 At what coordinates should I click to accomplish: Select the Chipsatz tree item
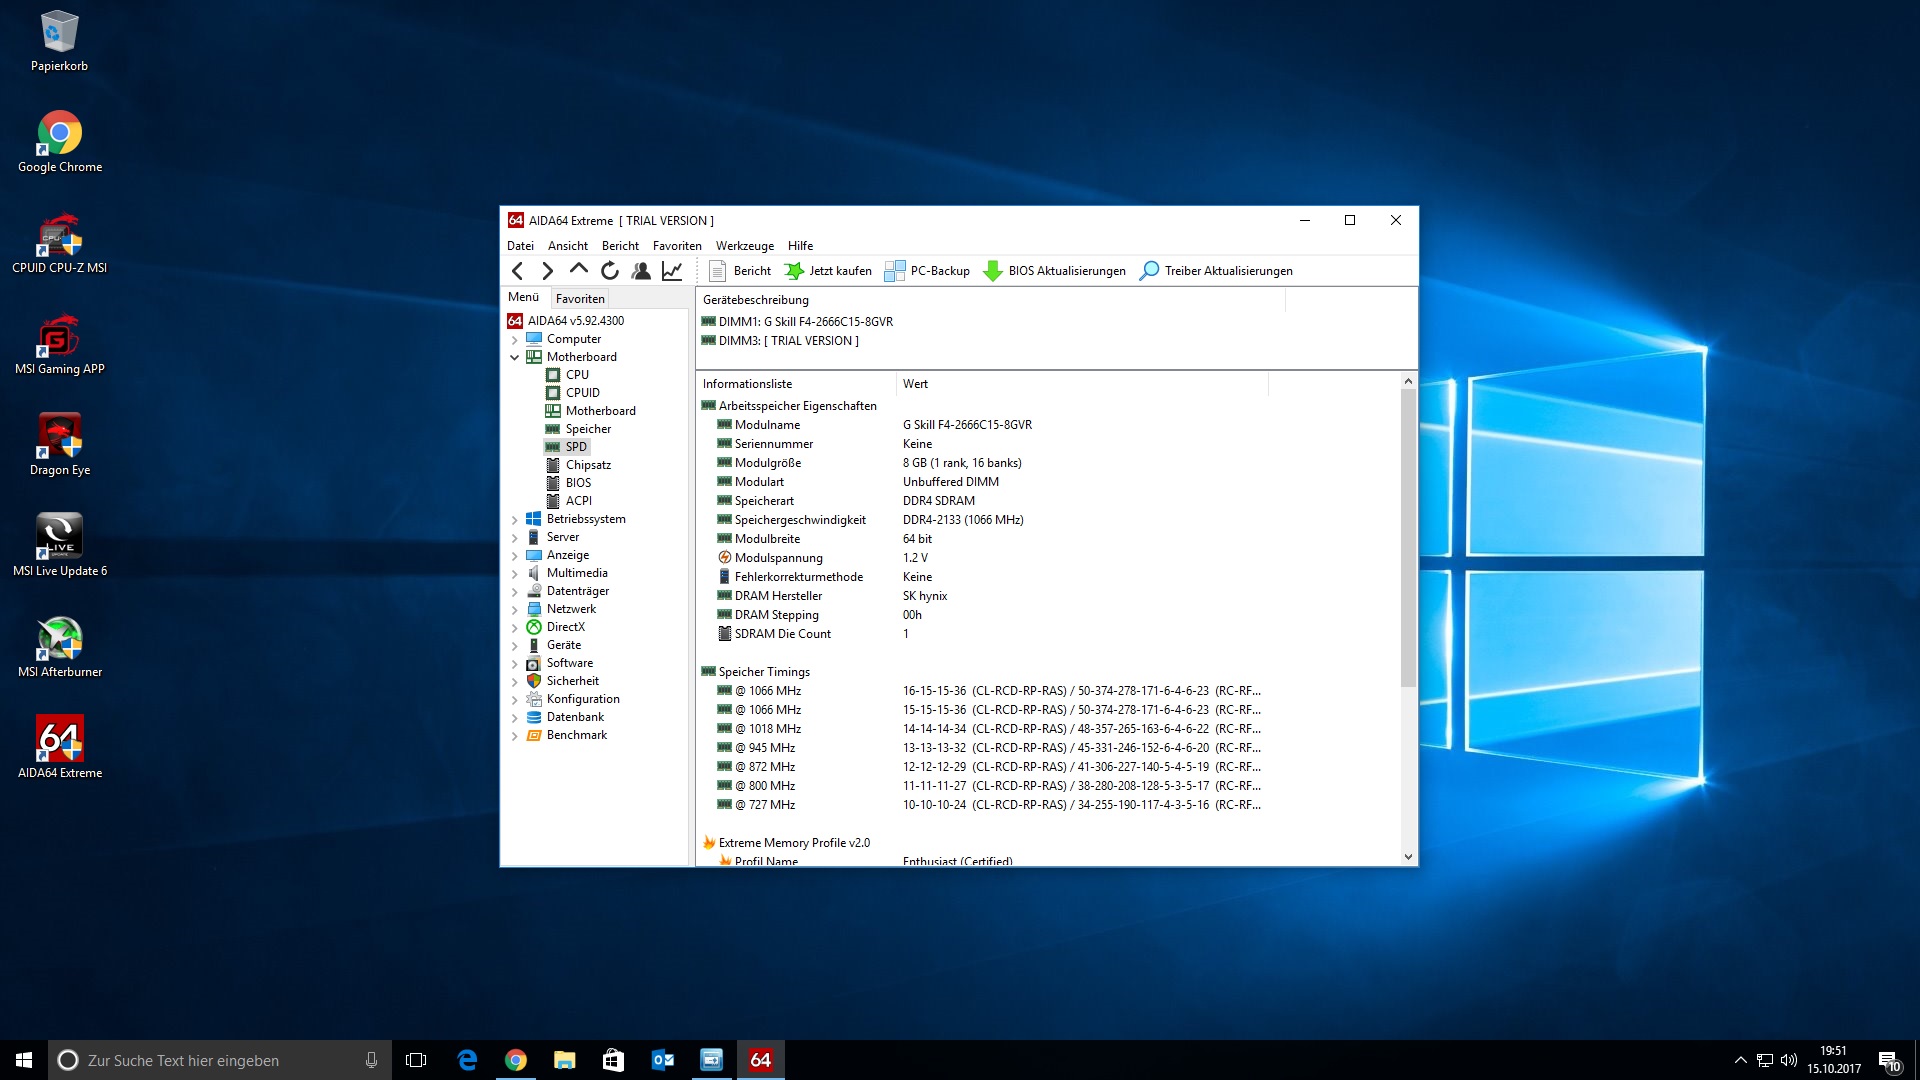588,465
